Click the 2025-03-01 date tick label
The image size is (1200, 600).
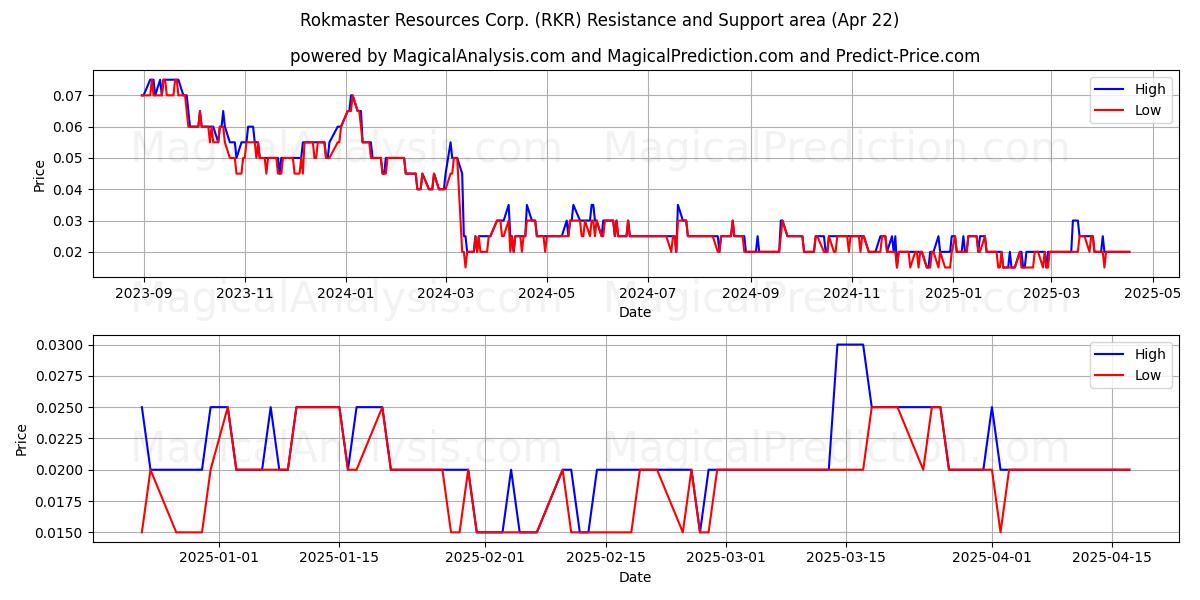(726, 558)
